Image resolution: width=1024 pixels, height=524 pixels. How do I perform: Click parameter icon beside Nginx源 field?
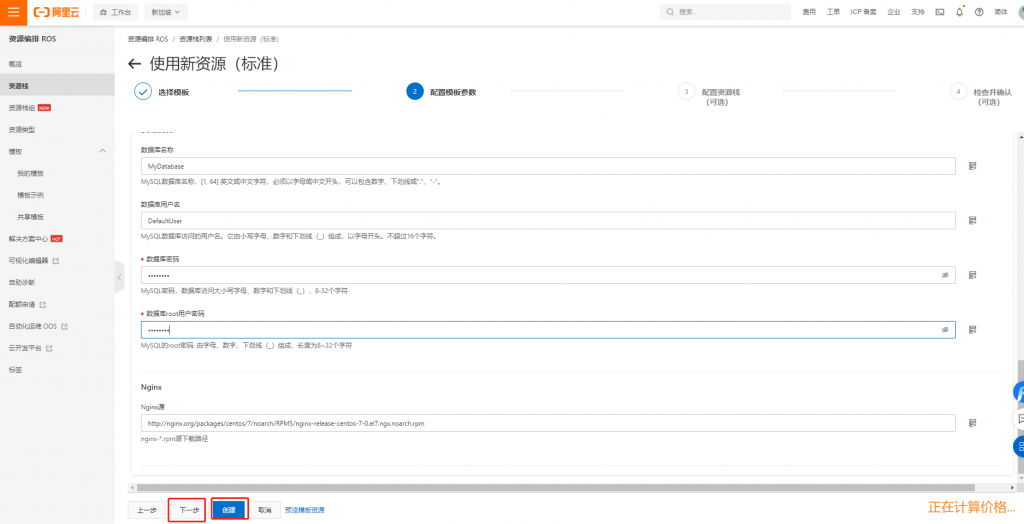pyautogui.click(x=972, y=423)
